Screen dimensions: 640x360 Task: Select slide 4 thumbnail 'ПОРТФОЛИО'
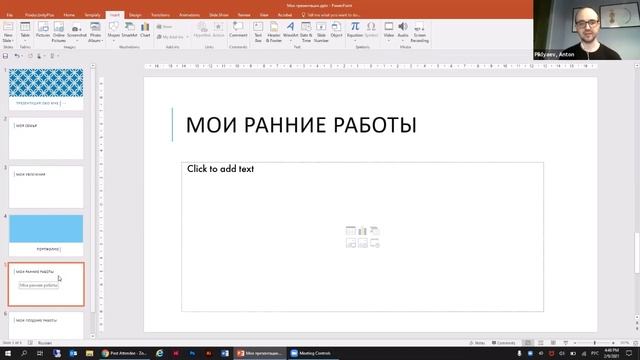pos(46,236)
